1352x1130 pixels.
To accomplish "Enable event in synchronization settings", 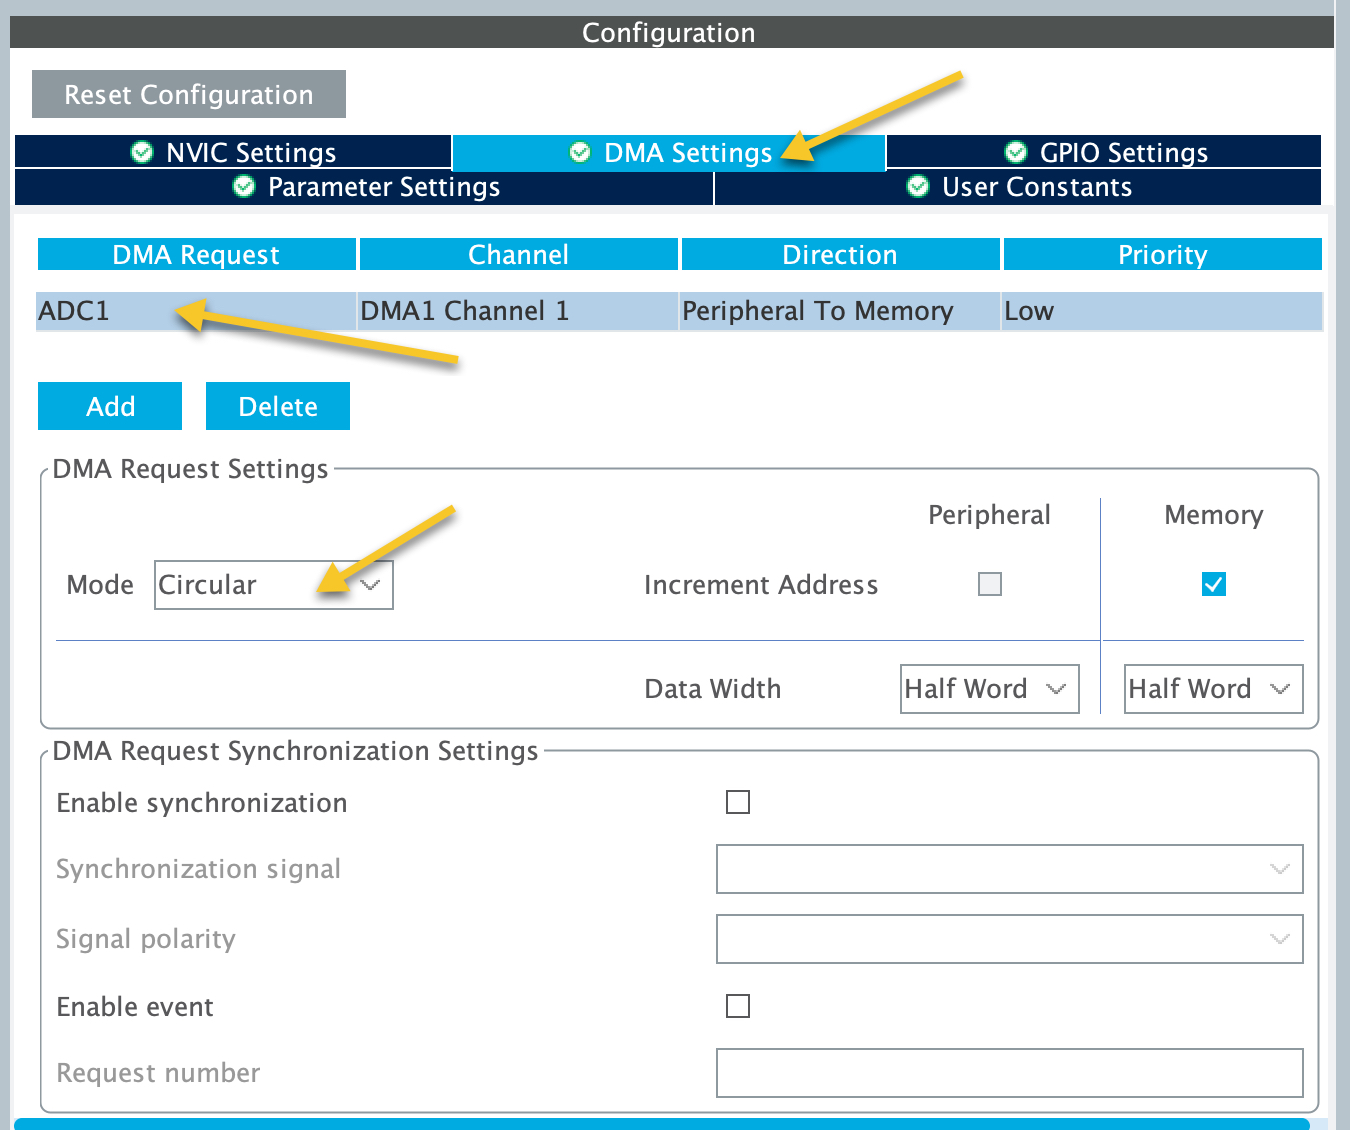I will click(x=738, y=1006).
